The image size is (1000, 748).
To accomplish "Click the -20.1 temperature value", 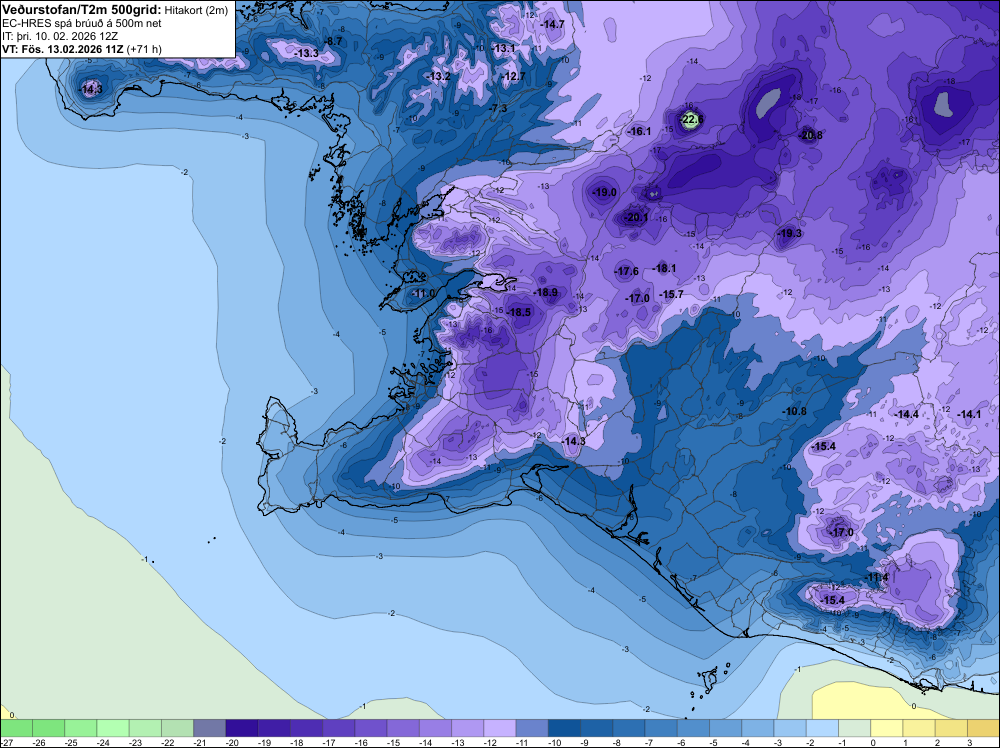I will (x=636, y=217).
